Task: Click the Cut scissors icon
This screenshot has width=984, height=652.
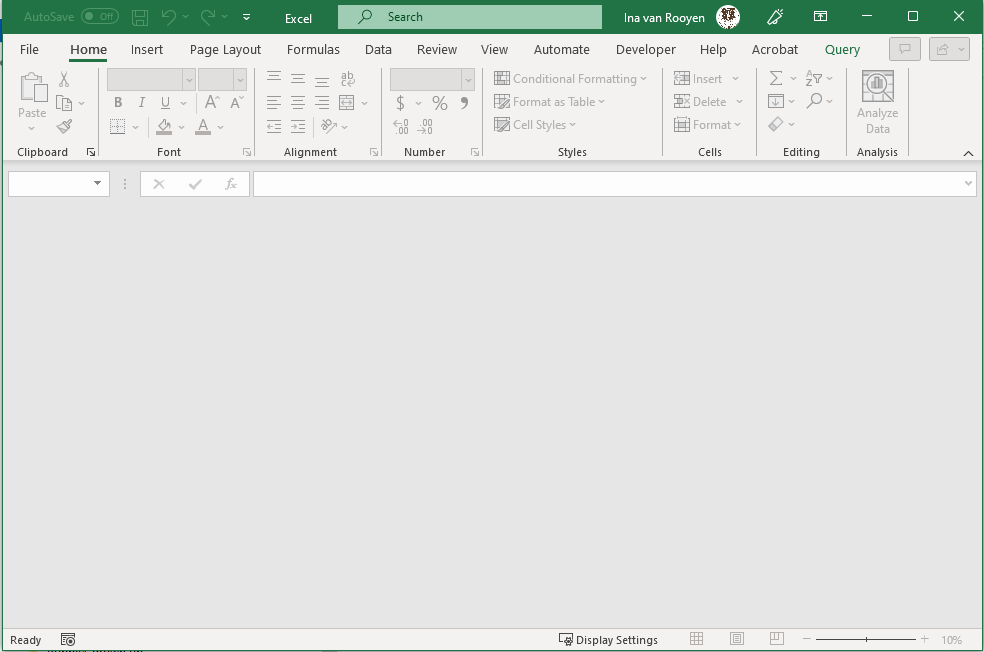Action: [65, 80]
